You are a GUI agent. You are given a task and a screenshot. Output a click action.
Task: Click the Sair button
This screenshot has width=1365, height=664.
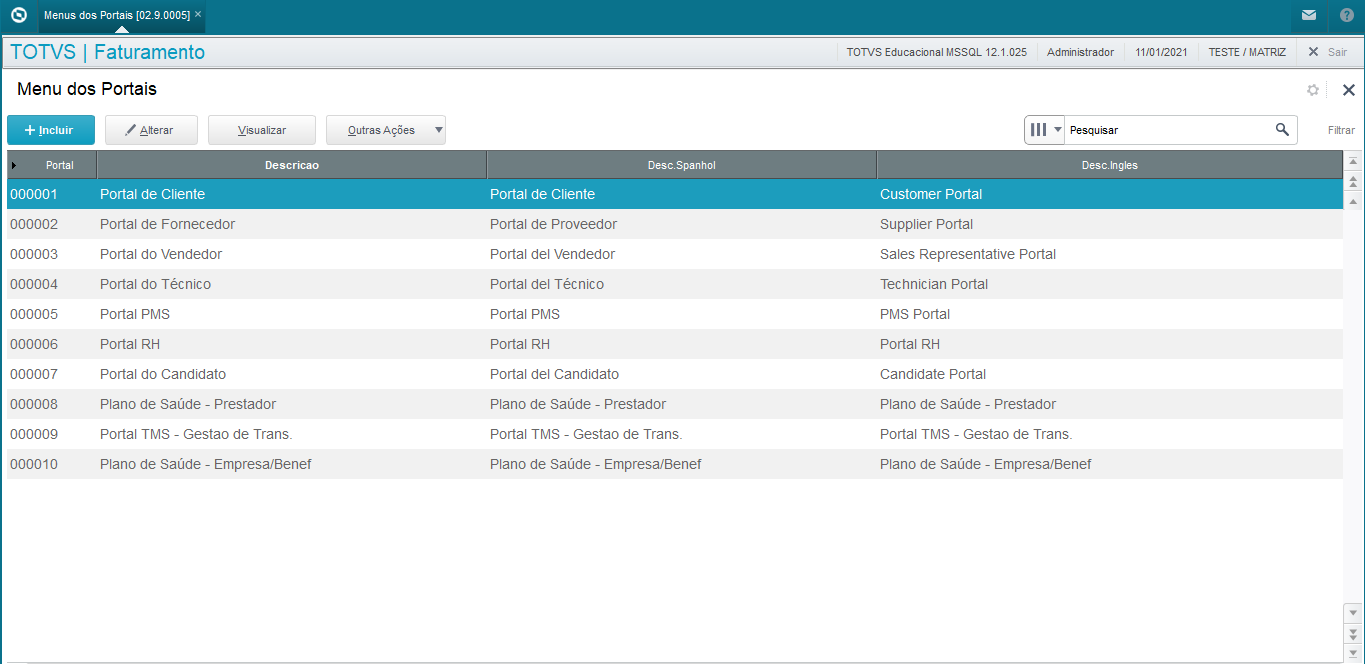1327,52
